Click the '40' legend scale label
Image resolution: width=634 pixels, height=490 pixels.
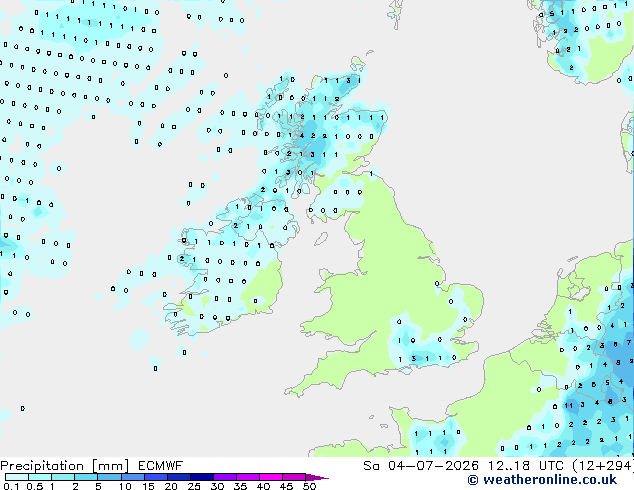[x=263, y=486]
